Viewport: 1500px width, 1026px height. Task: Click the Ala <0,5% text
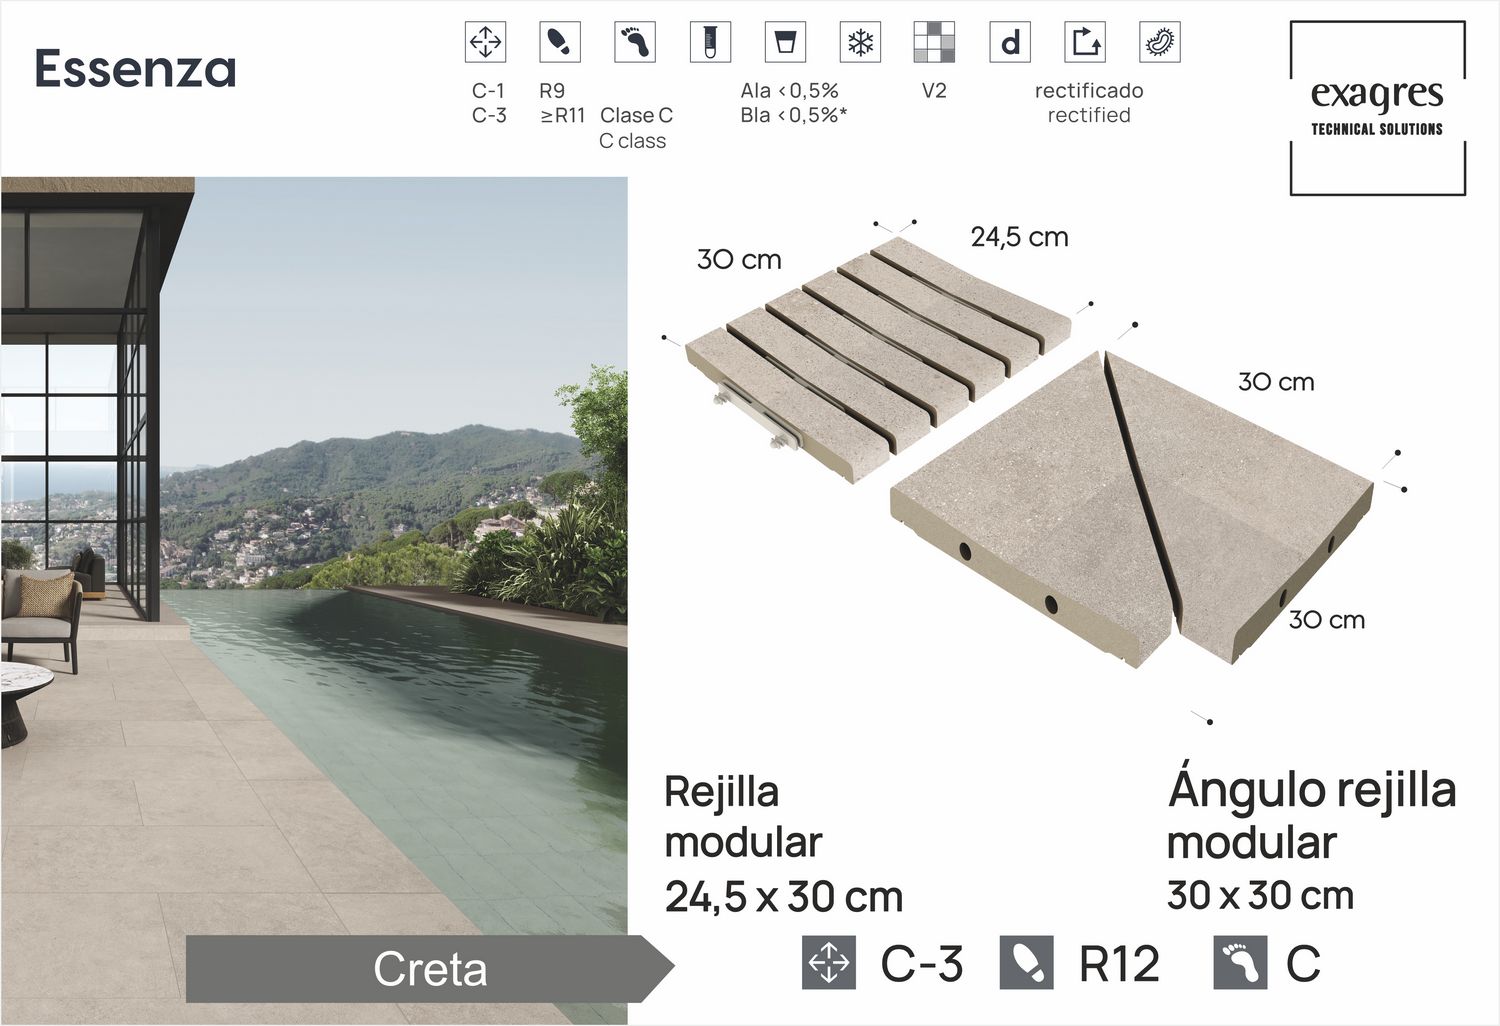pos(790,90)
